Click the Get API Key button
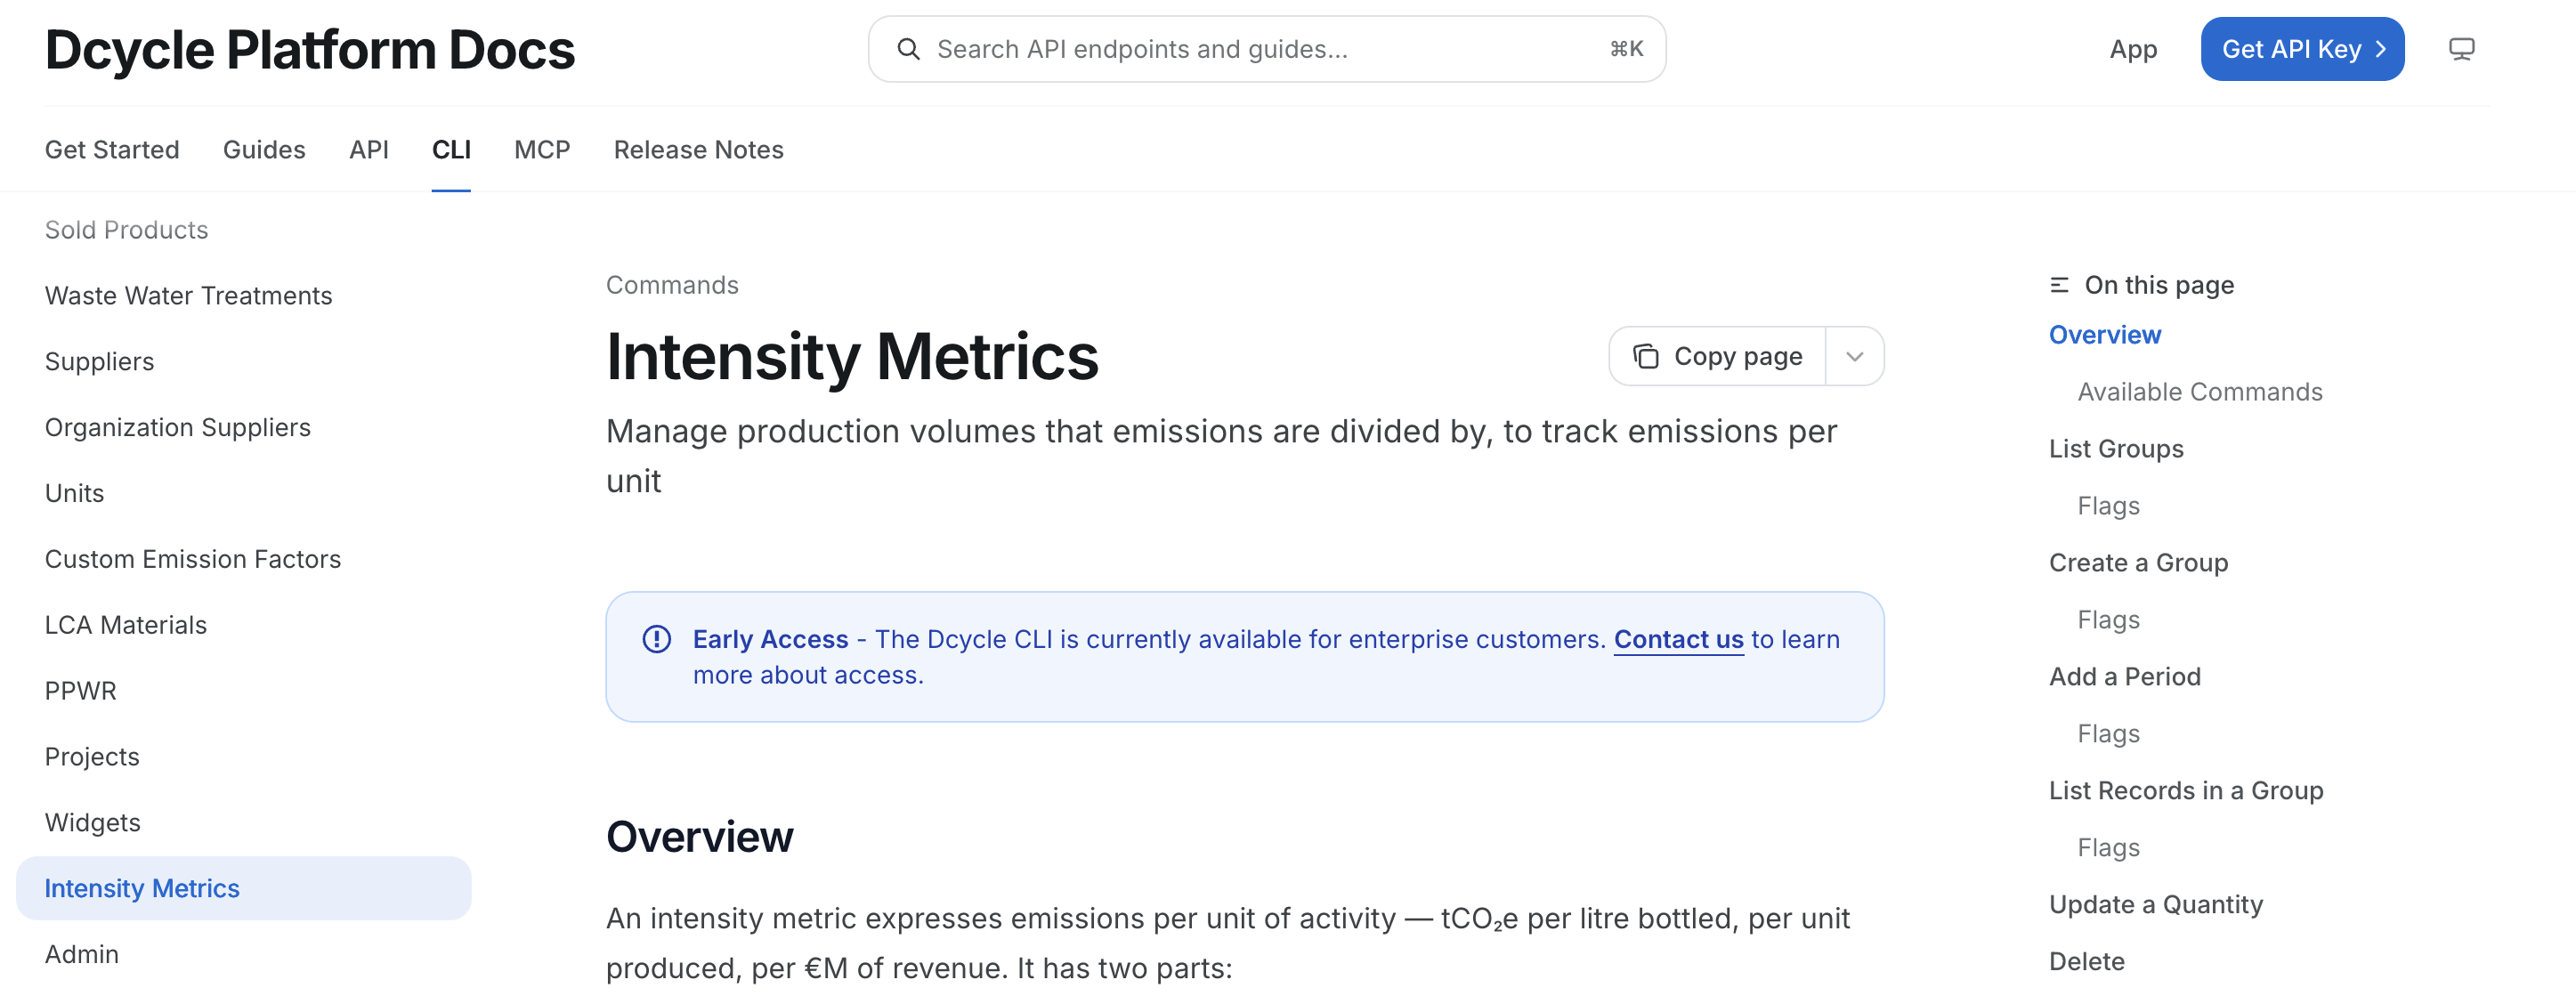The image size is (2576, 1004). pyautogui.click(x=2302, y=49)
